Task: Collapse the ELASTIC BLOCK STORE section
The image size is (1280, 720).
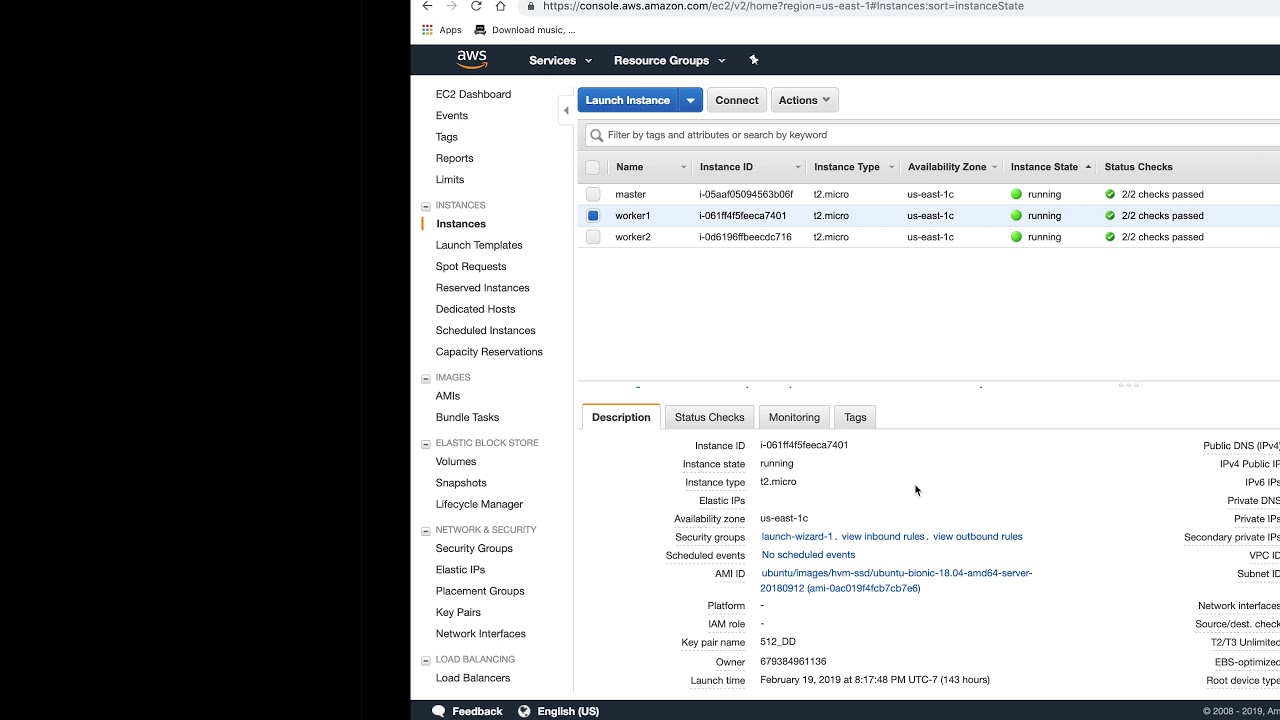Action: click(426, 443)
